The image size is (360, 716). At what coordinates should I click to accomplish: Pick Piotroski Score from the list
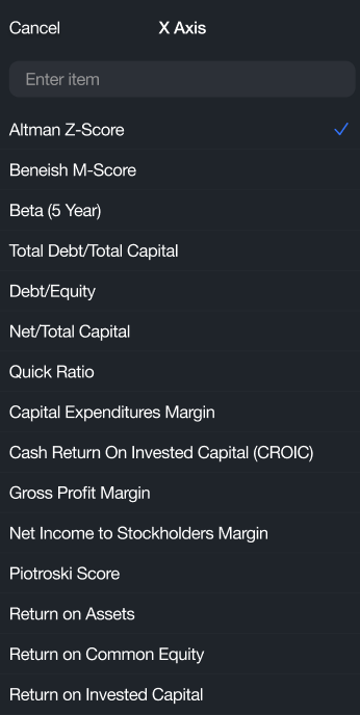pos(180,574)
